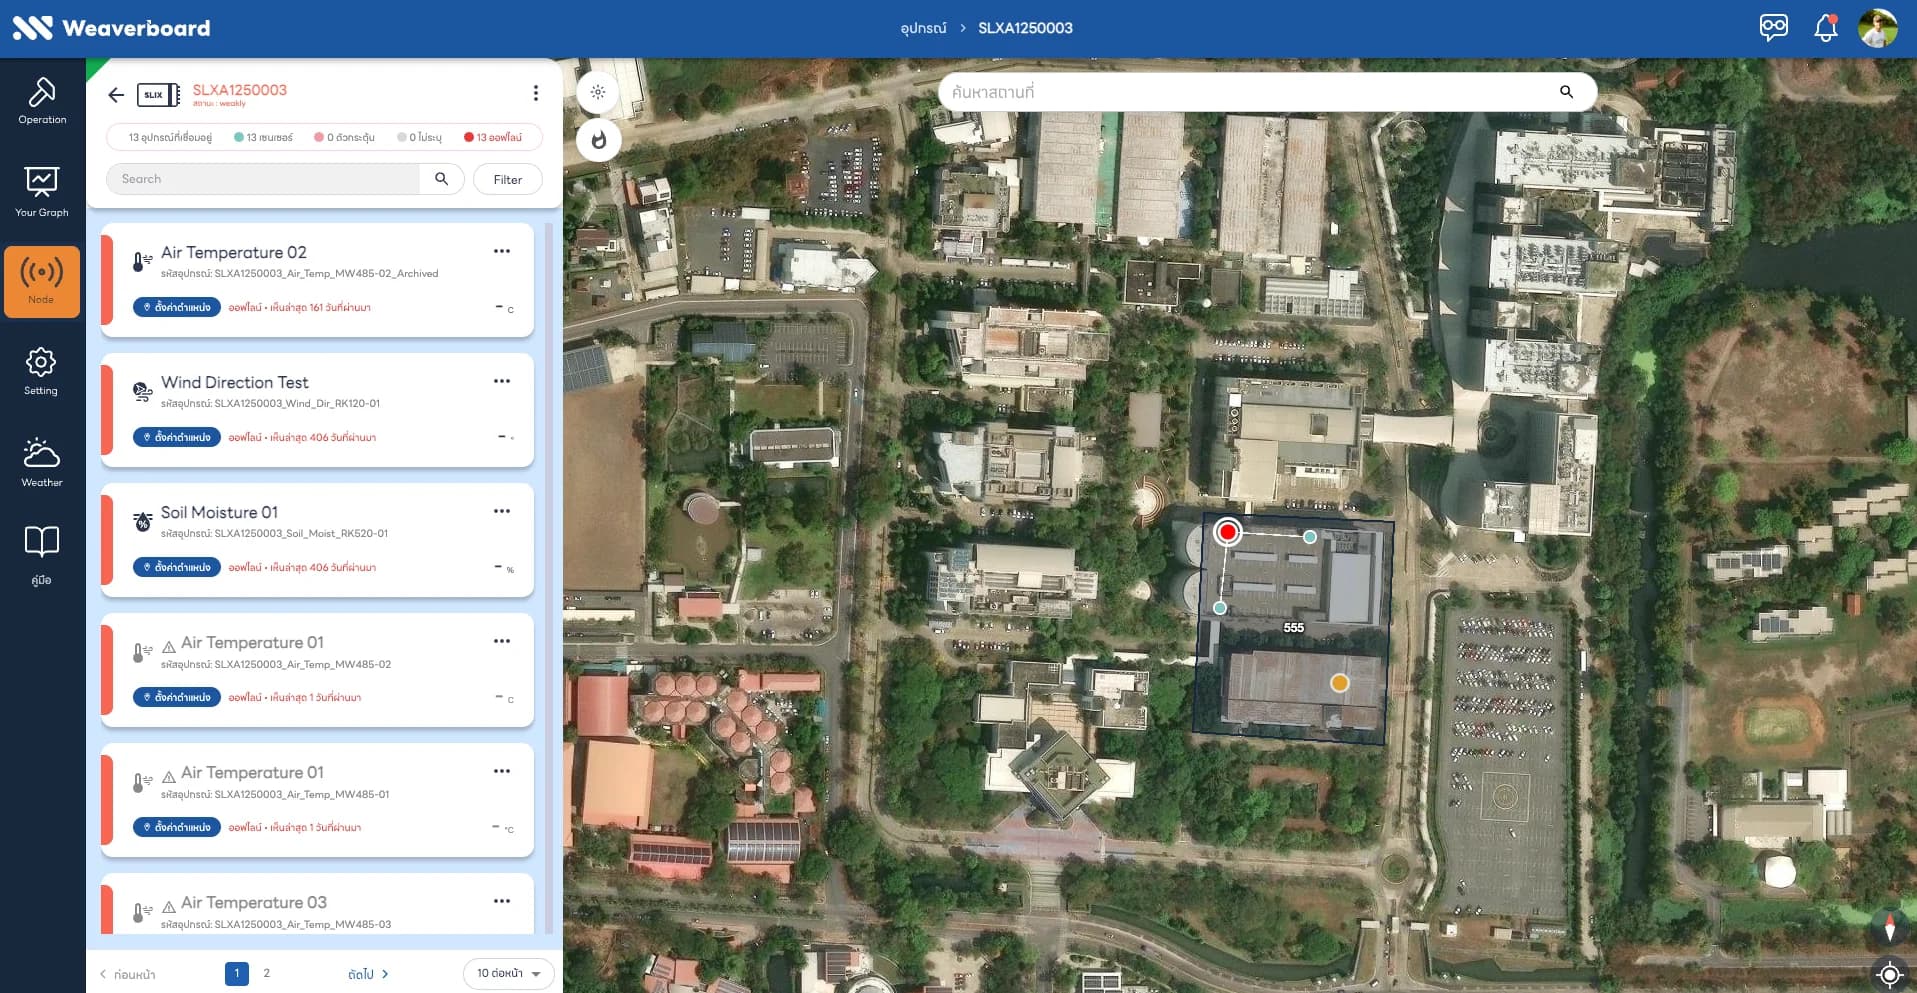Open Your Graph in the sidebar
Screen dimensions: 1917x993
[42, 192]
